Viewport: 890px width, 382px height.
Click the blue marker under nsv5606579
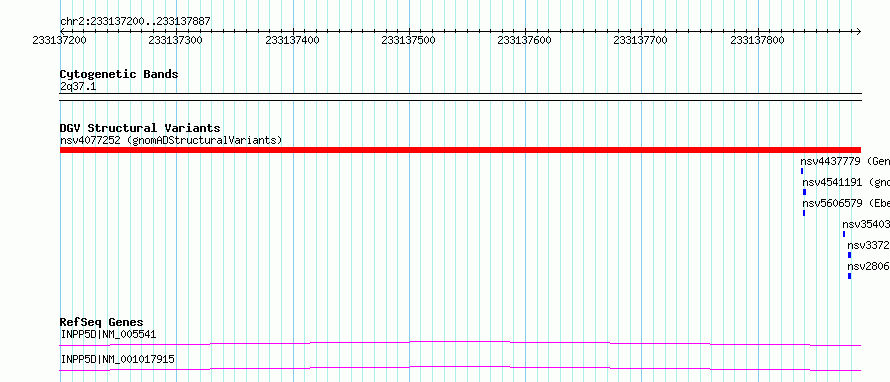tap(804, 213)
